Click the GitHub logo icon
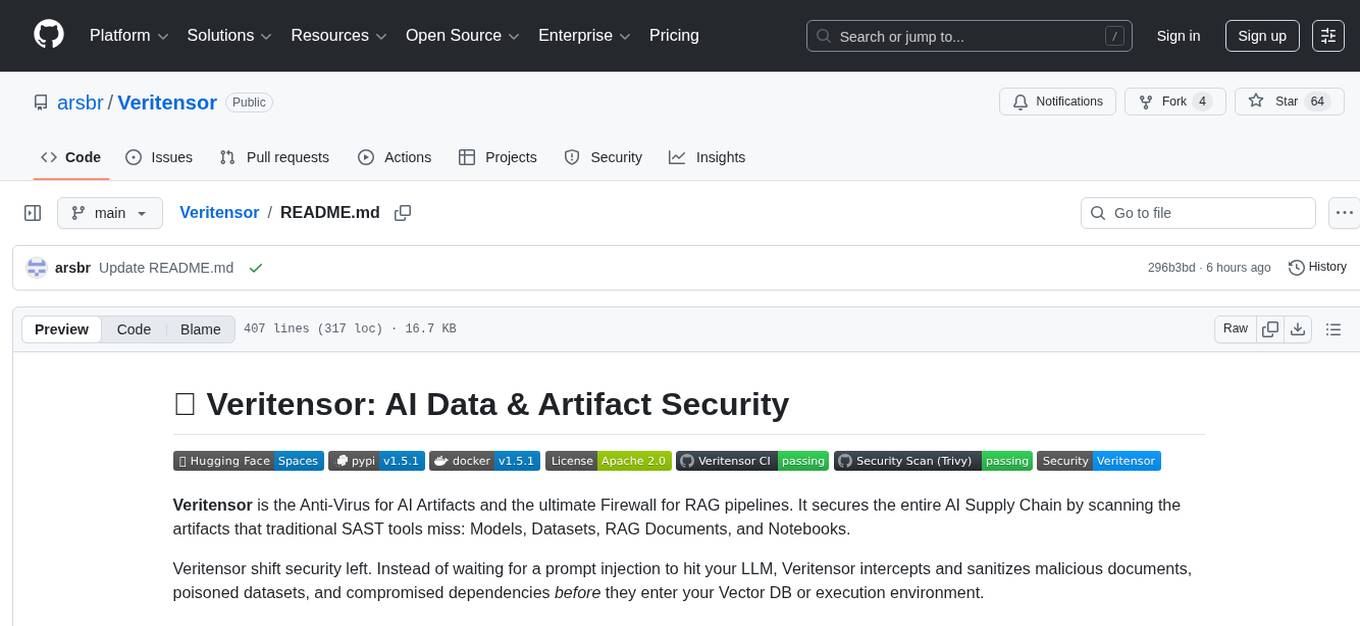1360x626 pixels. (49, 35)
